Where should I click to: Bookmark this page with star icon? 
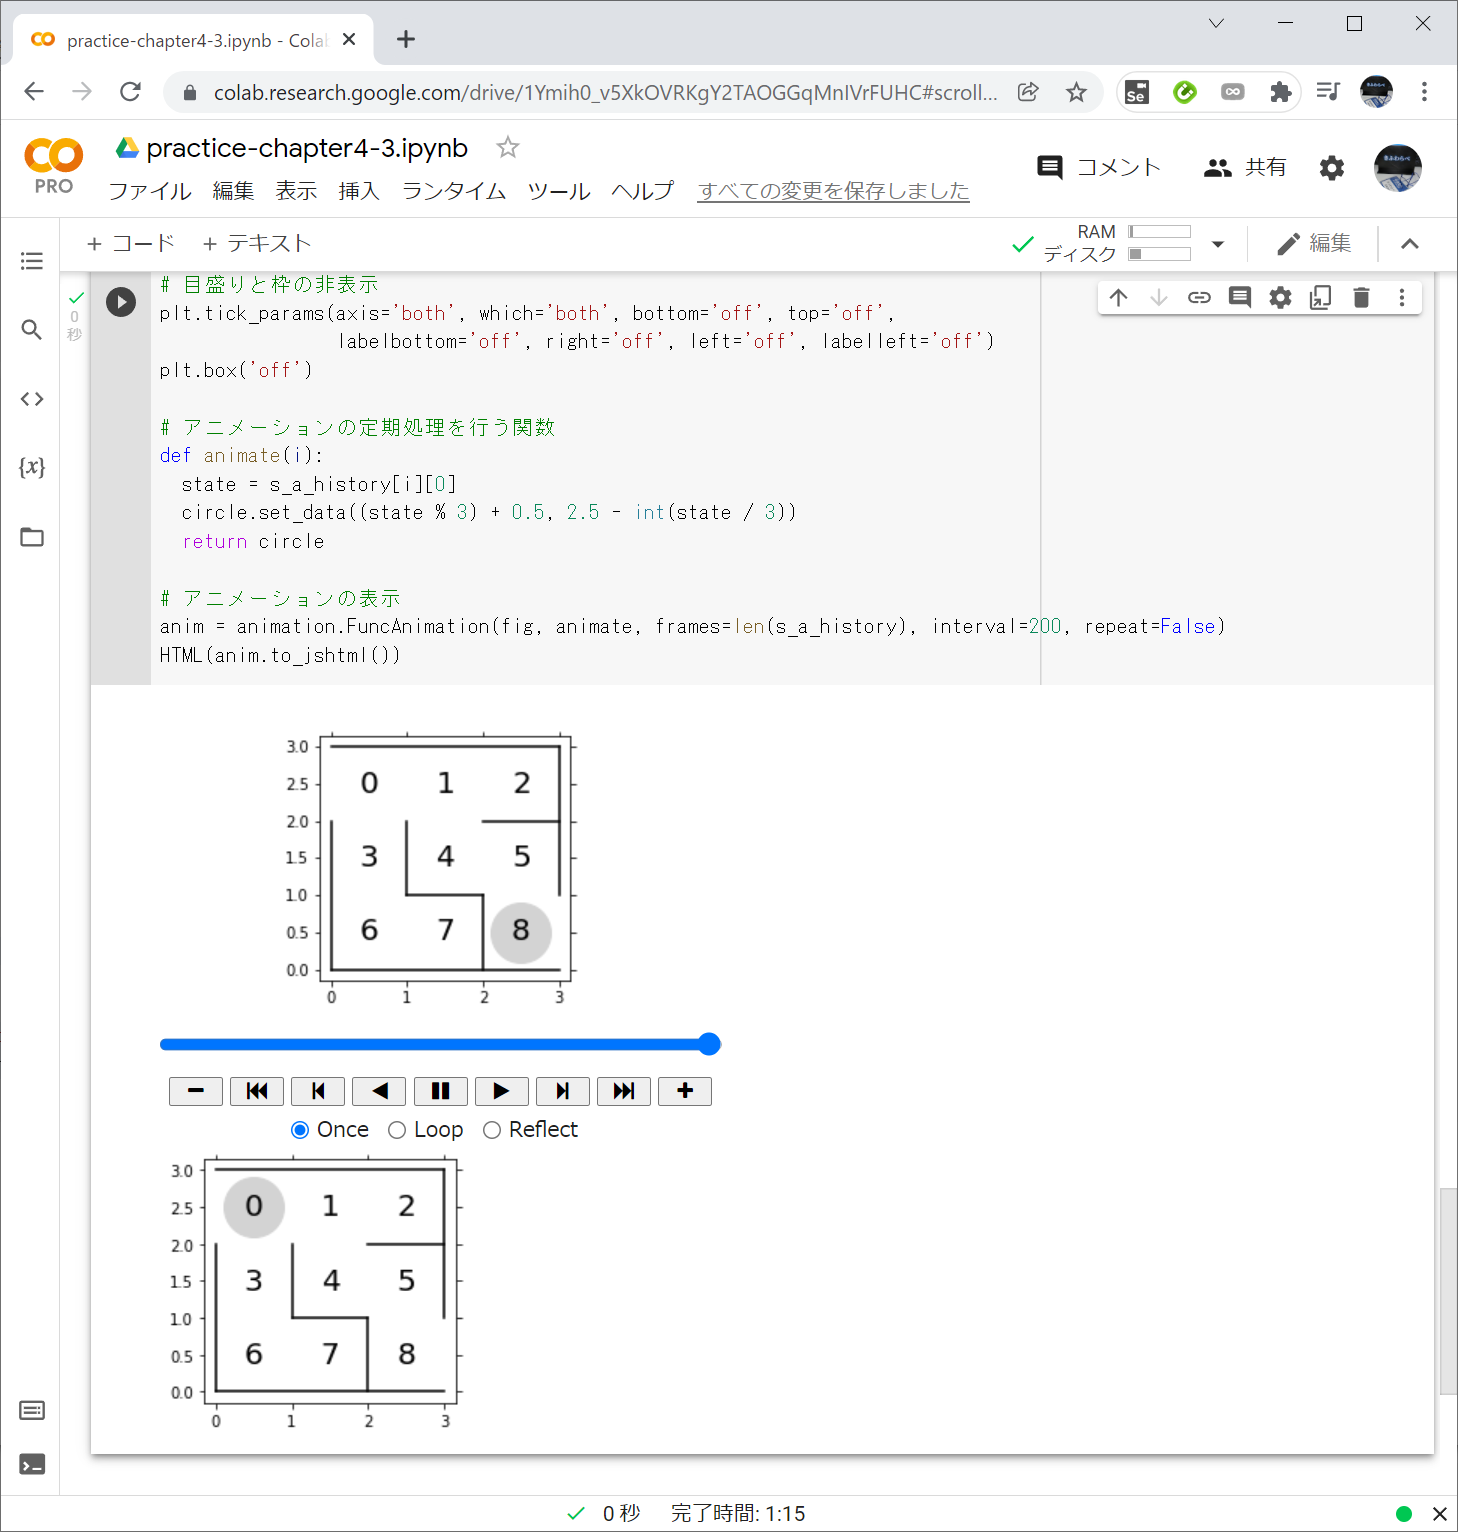click(1076, 92)
